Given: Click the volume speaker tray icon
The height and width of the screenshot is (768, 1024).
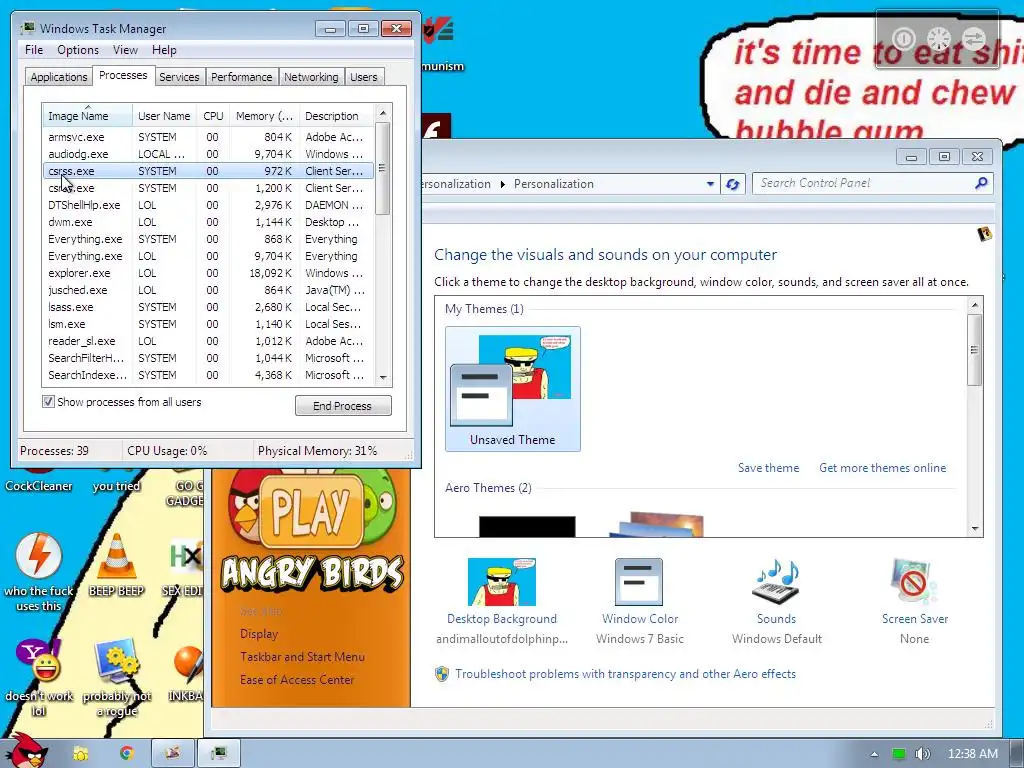Looking at the screenshot, I should coord(922,754).
